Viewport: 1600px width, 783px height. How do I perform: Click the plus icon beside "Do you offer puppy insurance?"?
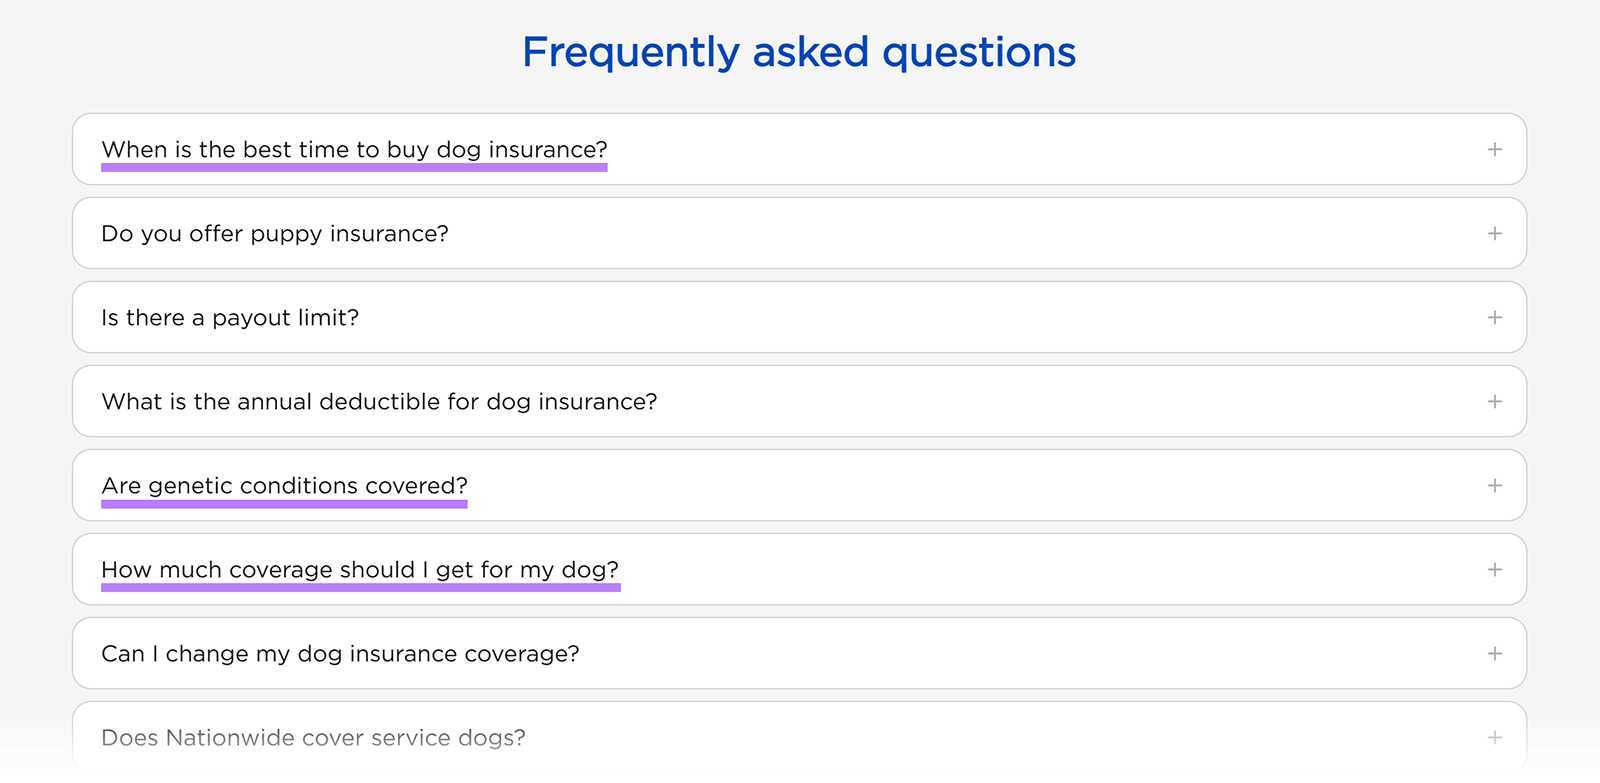point(1495,233)
